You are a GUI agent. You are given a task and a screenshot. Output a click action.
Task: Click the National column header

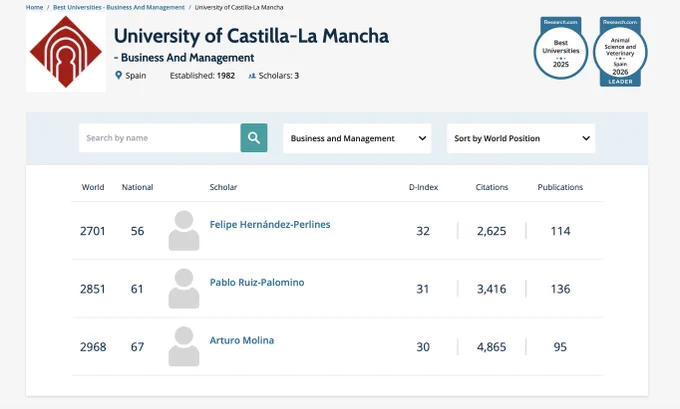coord(137,187)
